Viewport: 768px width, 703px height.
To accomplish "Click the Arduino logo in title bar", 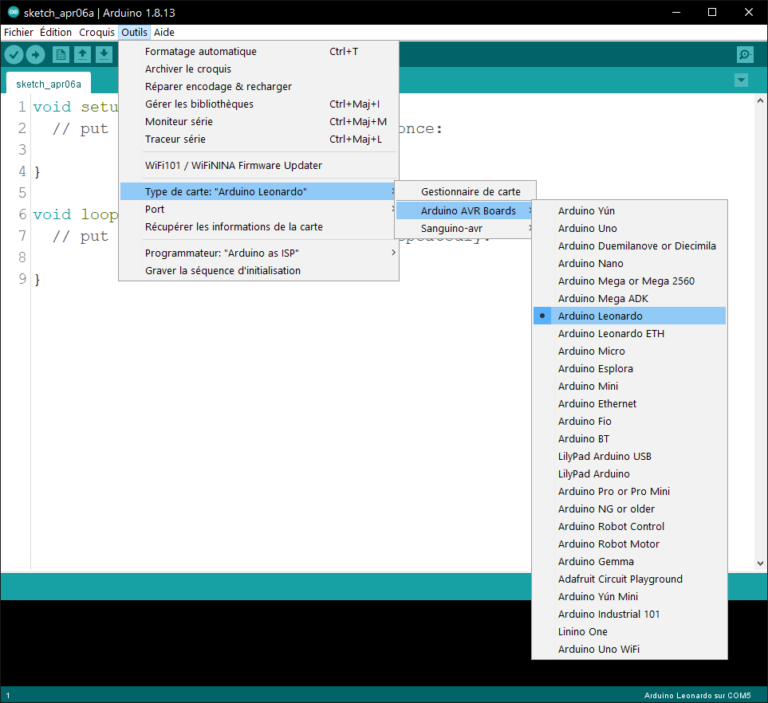I will [x=13, y=12].
